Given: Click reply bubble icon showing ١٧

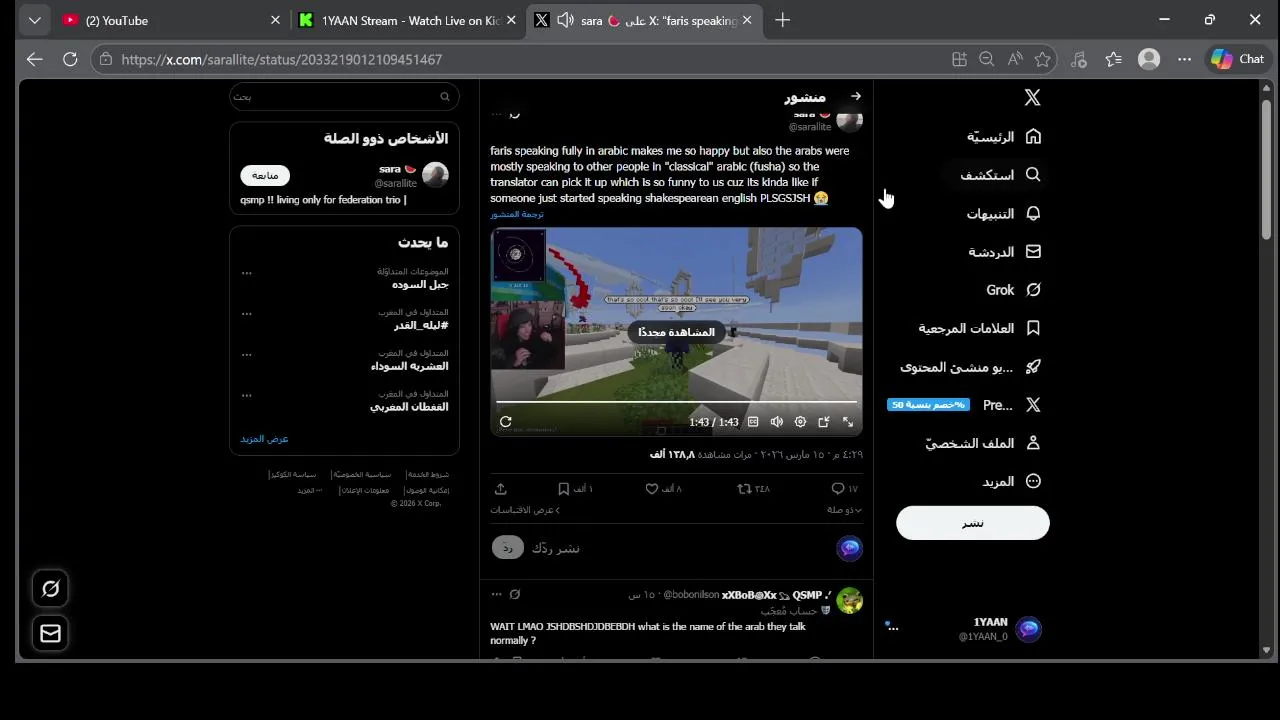Looking at the screenshot, I should point(838,489).
